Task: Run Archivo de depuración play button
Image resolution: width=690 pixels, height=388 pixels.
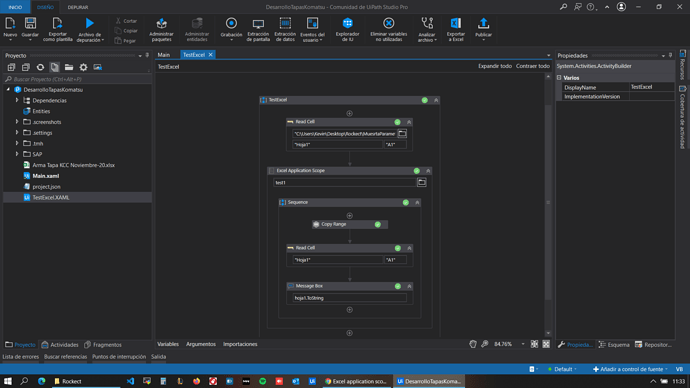Action: coord(90,23)
